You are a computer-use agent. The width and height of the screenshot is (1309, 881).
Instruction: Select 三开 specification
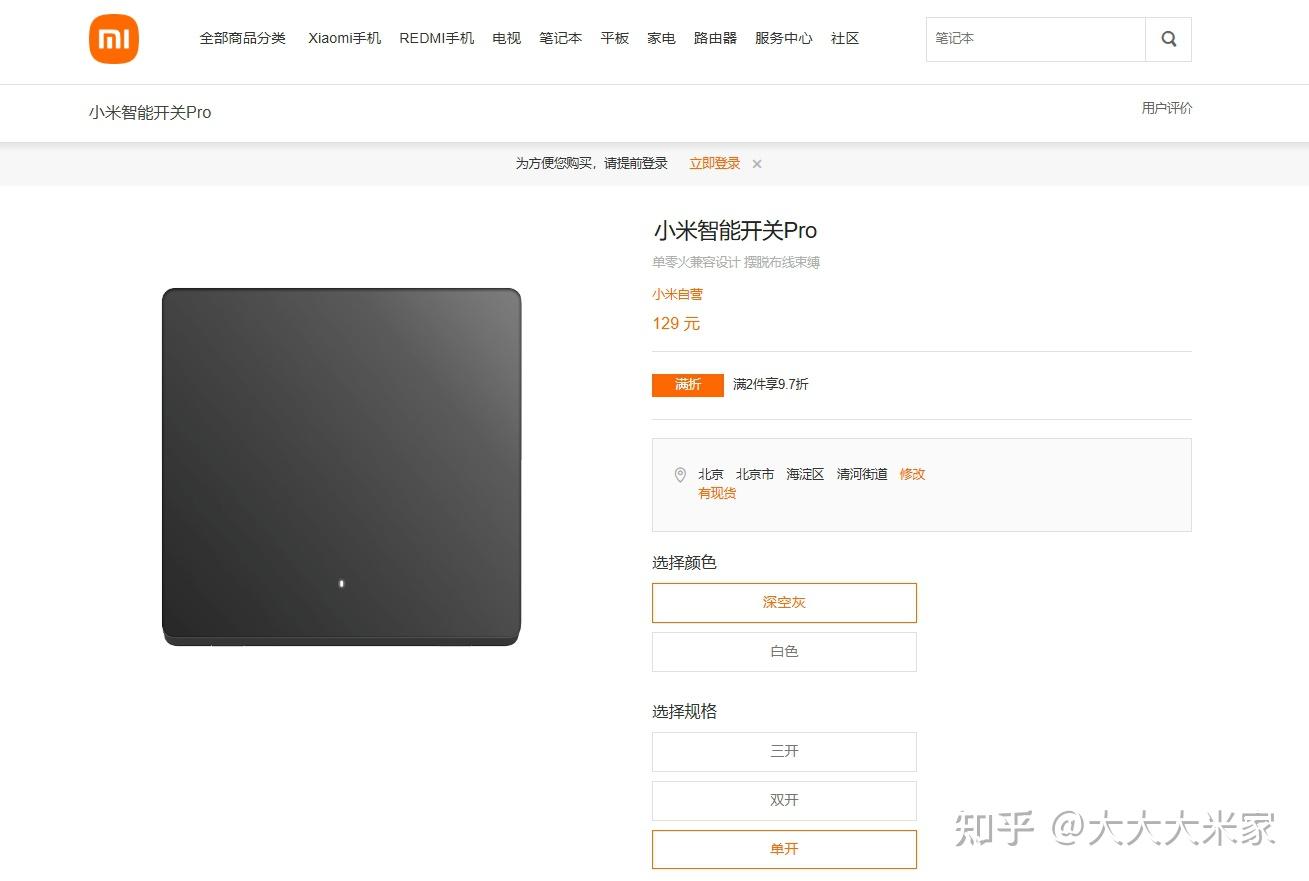pos(784,752)
